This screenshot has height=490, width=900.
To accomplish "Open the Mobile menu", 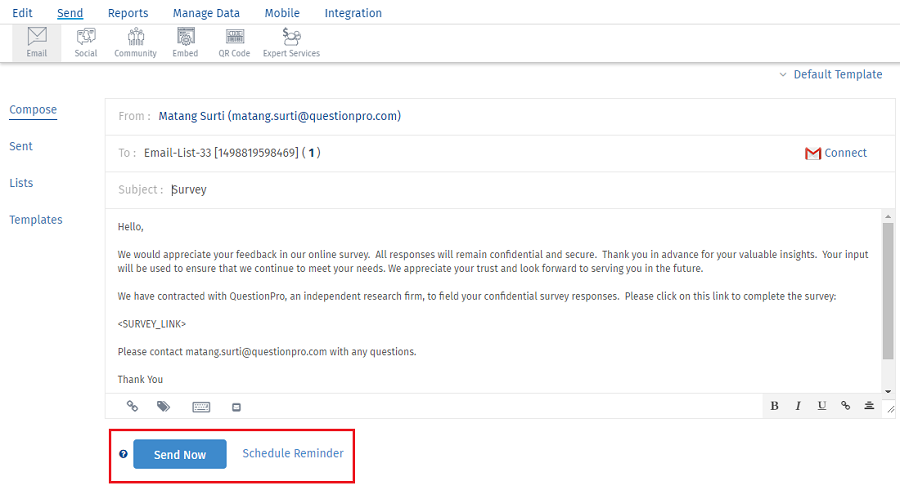I will coord(282,13).
